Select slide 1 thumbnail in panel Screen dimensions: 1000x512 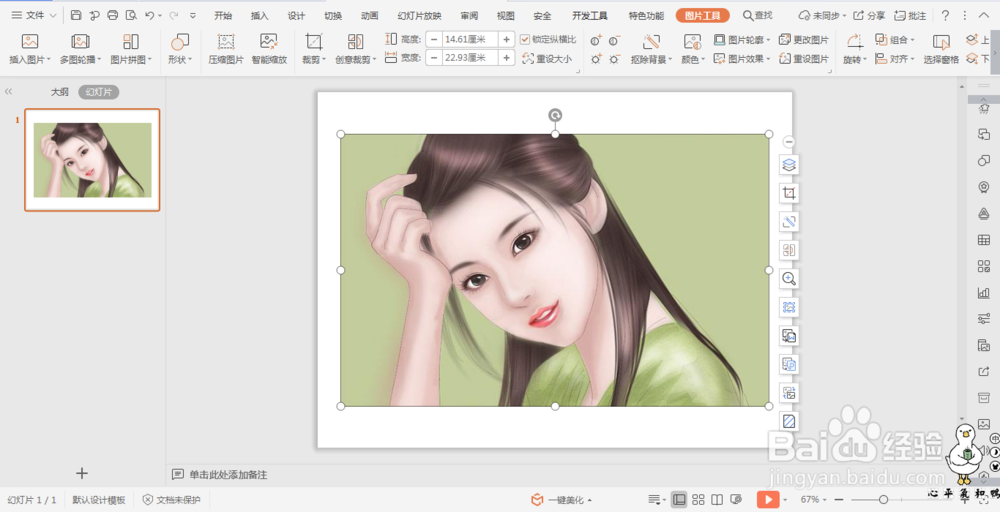coord(92,160)
